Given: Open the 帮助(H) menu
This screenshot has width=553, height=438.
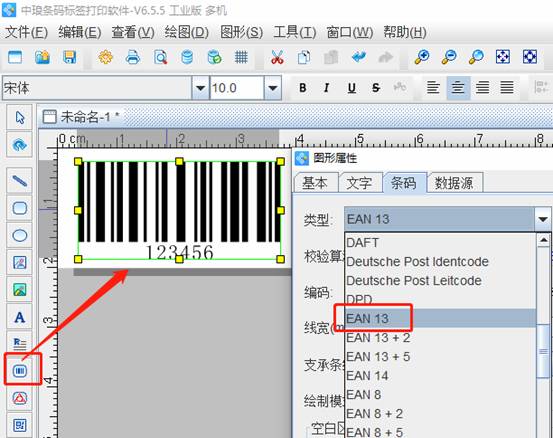Looking at the screenshot, I should 405,32.
